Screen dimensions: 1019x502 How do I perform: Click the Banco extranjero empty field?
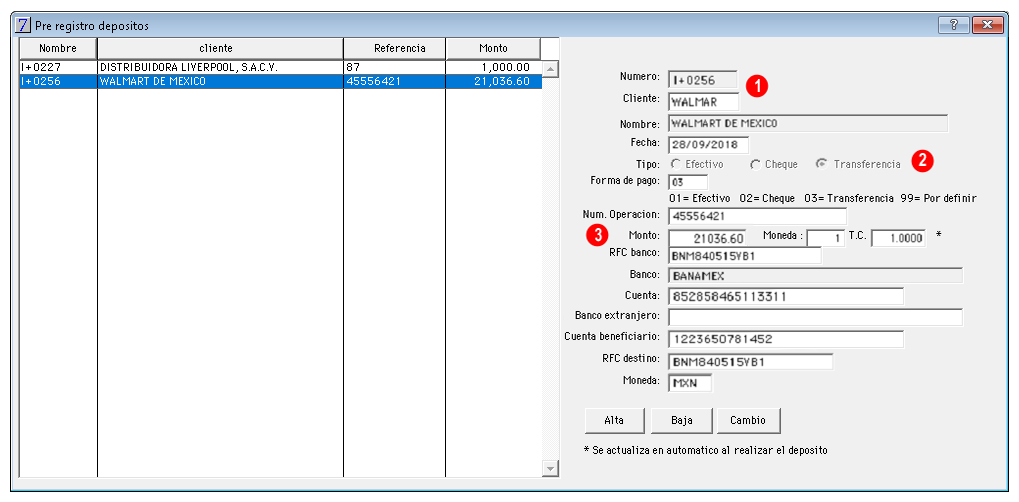pyautogui.click(x=814, y=317)
